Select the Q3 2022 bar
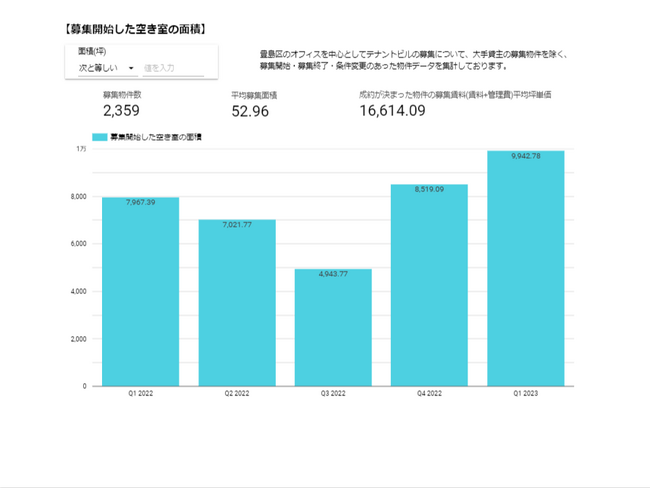Image resolution: width=650 pixels, height=488 pixels. pos(333,330)
